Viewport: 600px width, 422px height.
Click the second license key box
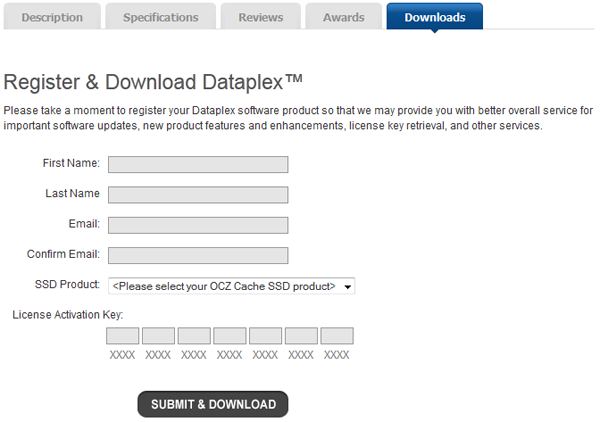158,336
